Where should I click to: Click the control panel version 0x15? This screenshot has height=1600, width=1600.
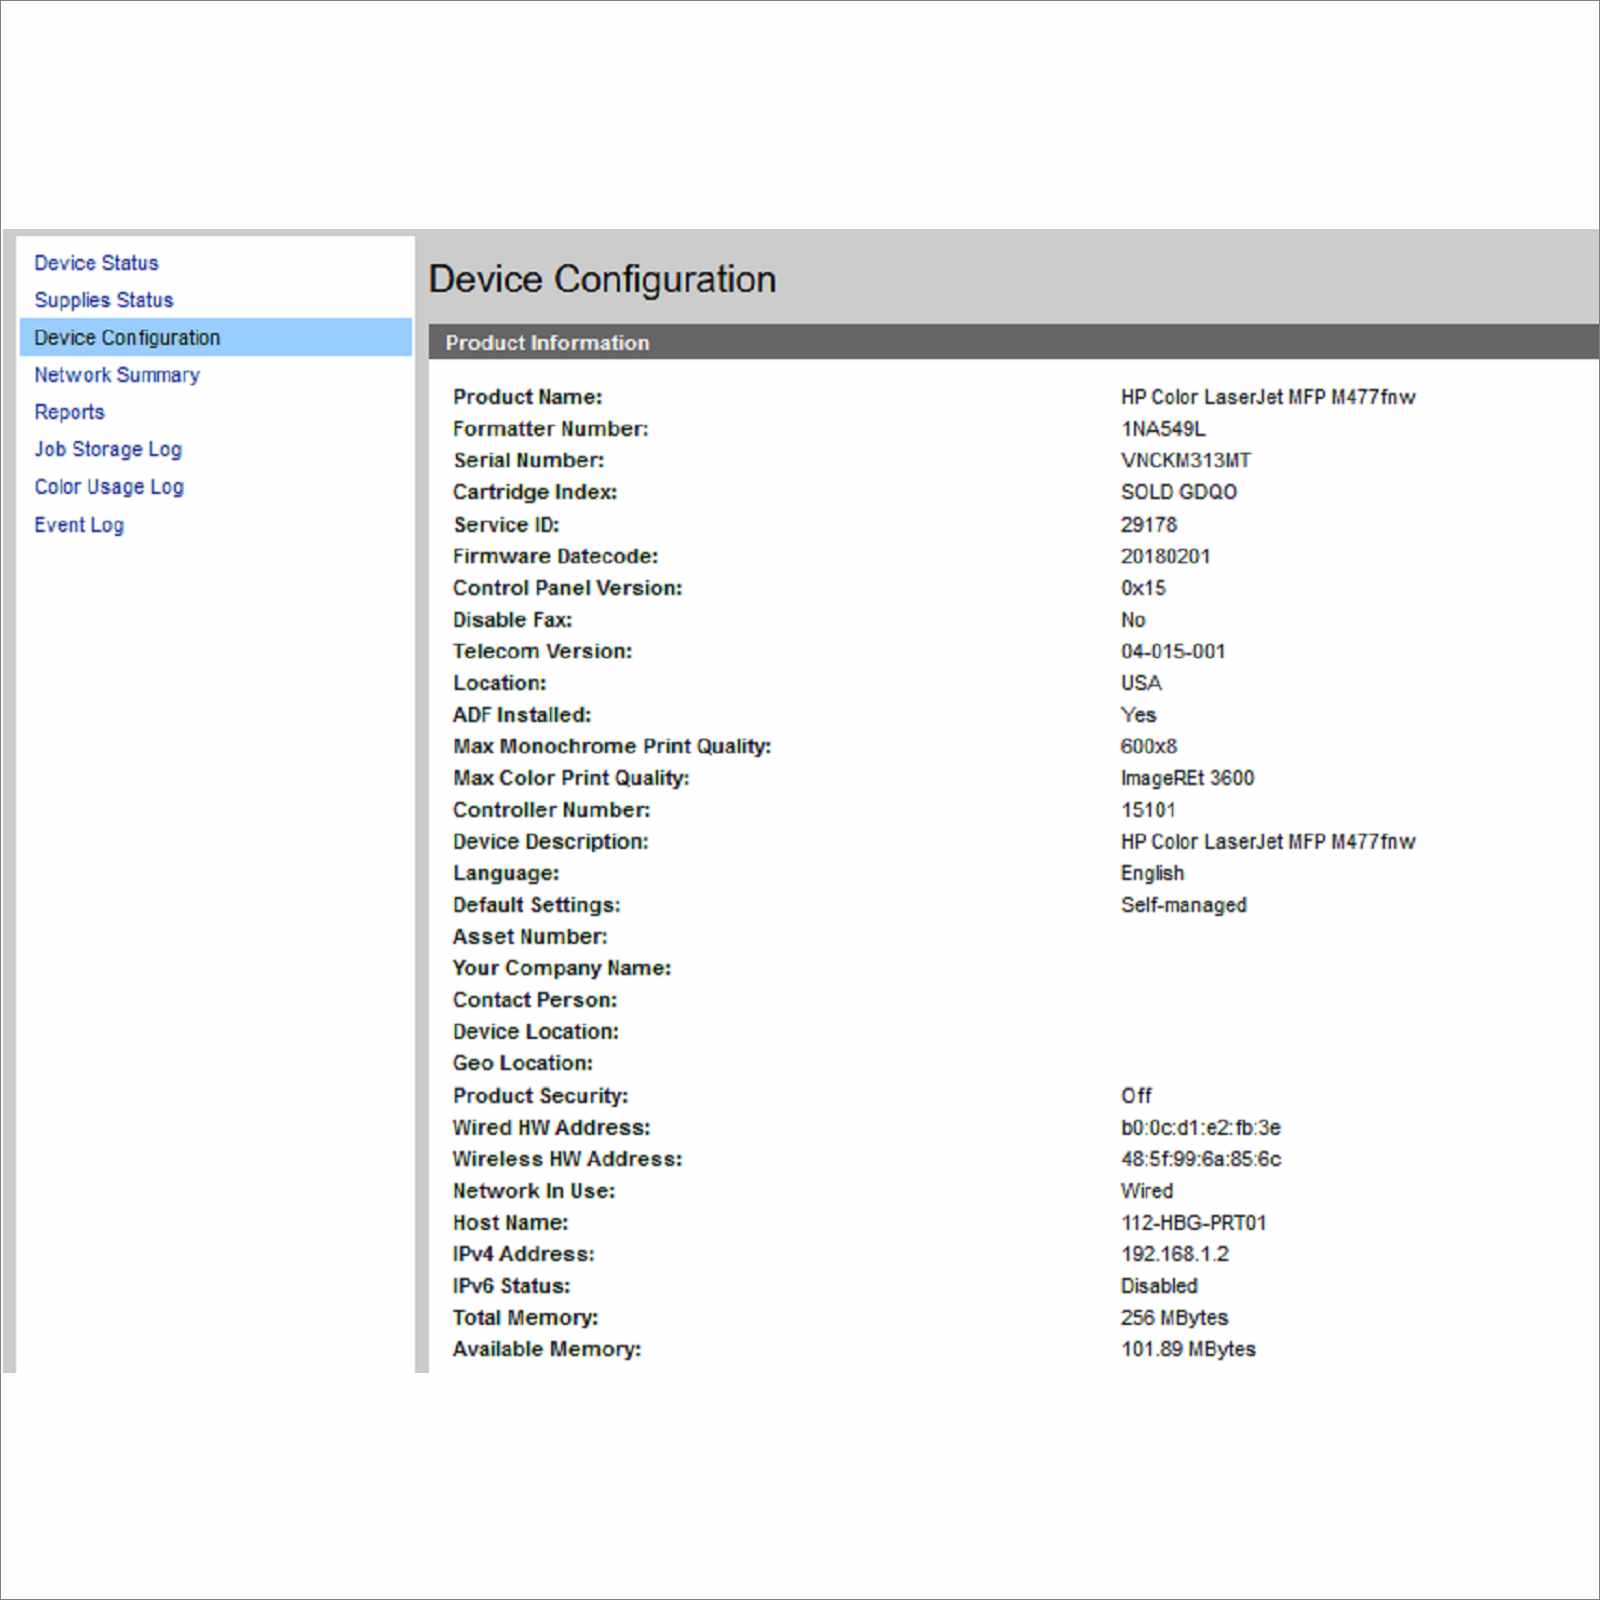coord(1143,588)
